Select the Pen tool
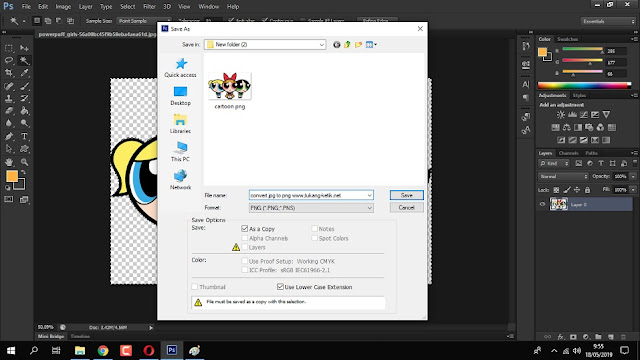 pos(9,136)
